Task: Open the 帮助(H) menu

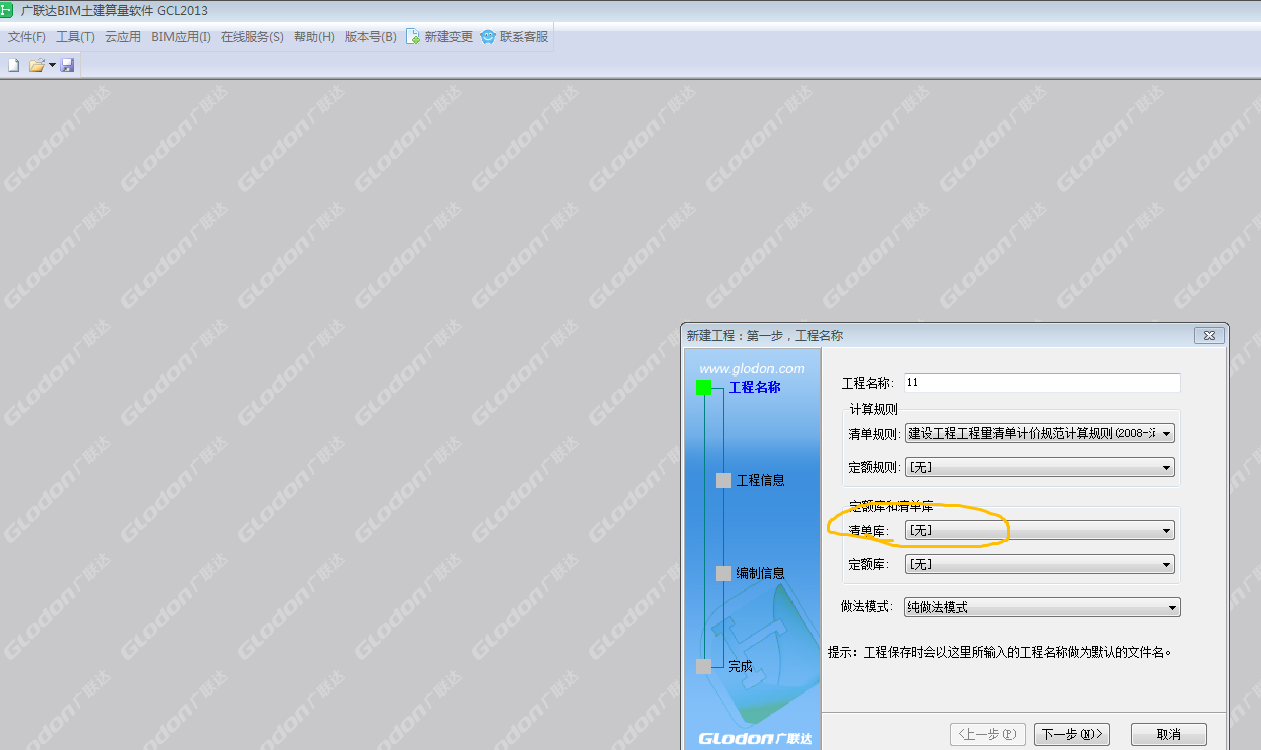Action: point(314,37)
